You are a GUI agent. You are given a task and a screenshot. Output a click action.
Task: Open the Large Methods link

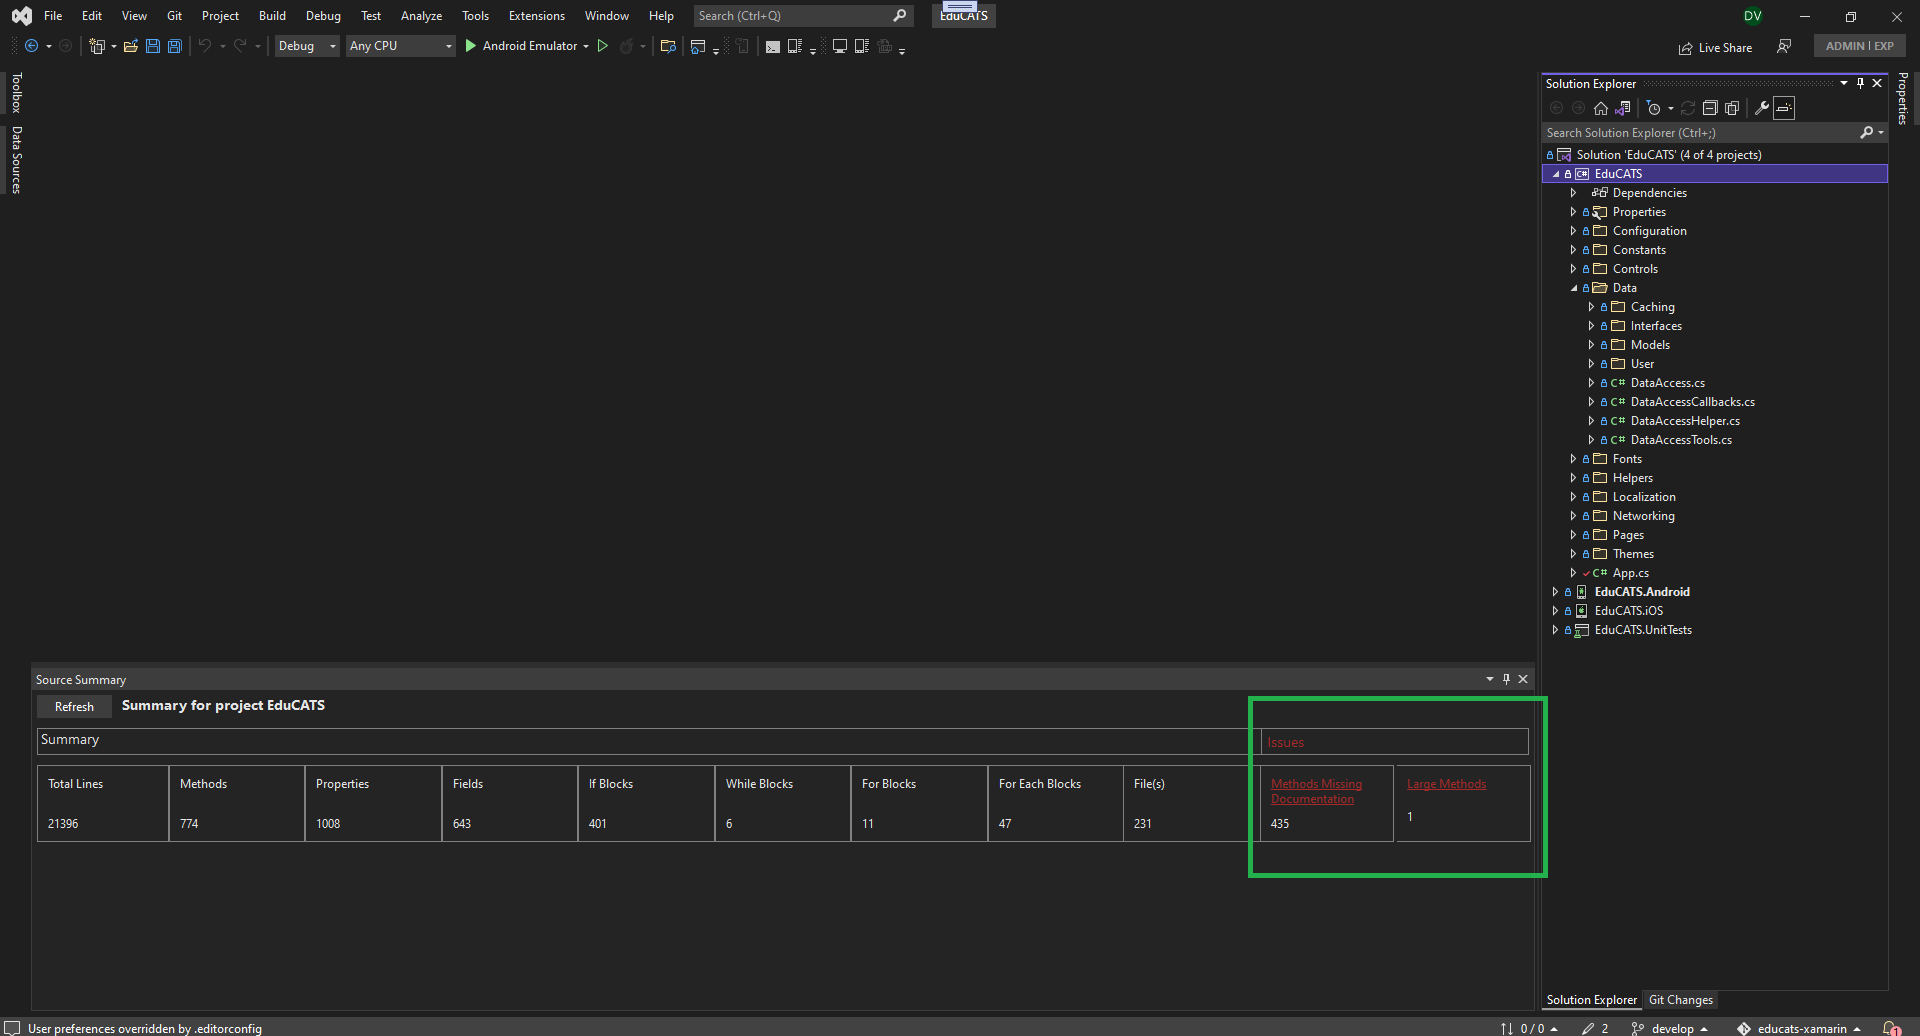click(1446, 784)
